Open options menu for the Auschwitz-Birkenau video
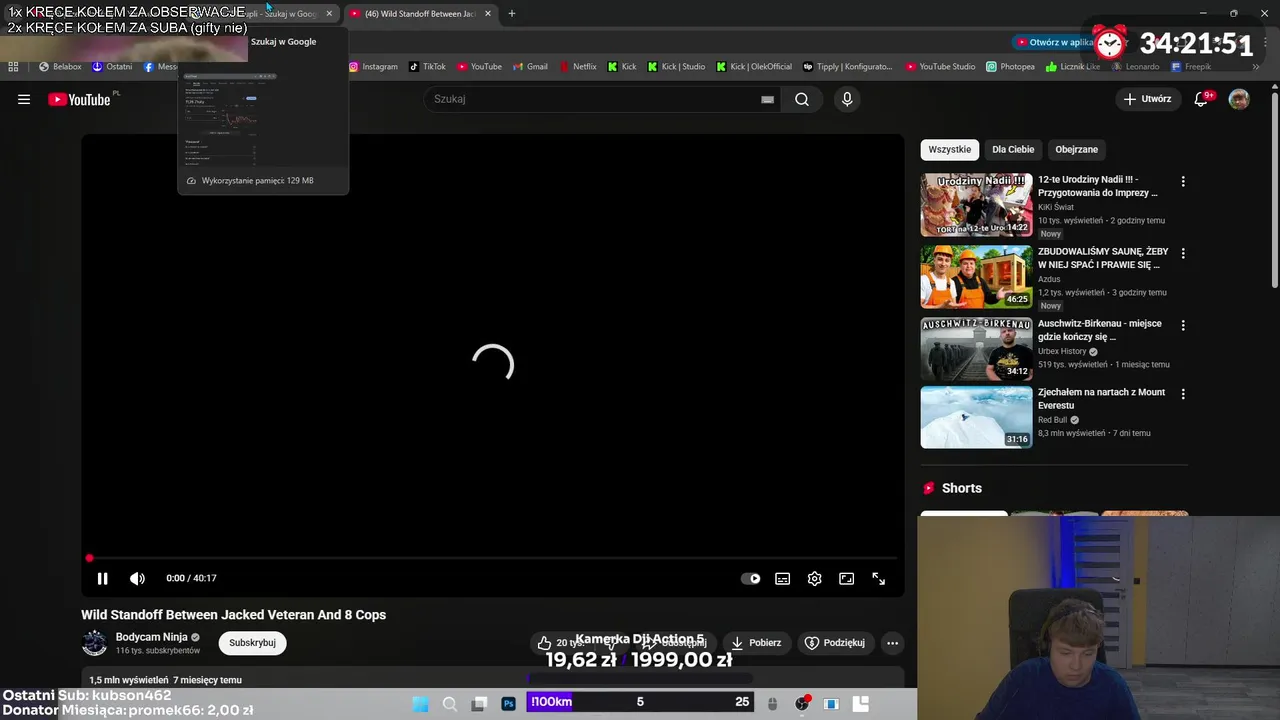1280x720 pixels. pos(1183,326)
